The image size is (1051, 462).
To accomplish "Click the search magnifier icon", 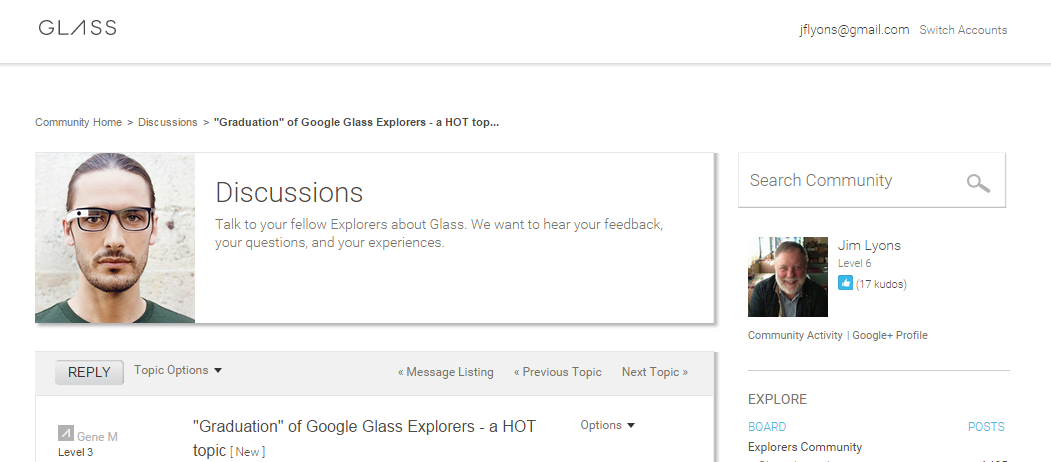I will click(x=978, y=183).
